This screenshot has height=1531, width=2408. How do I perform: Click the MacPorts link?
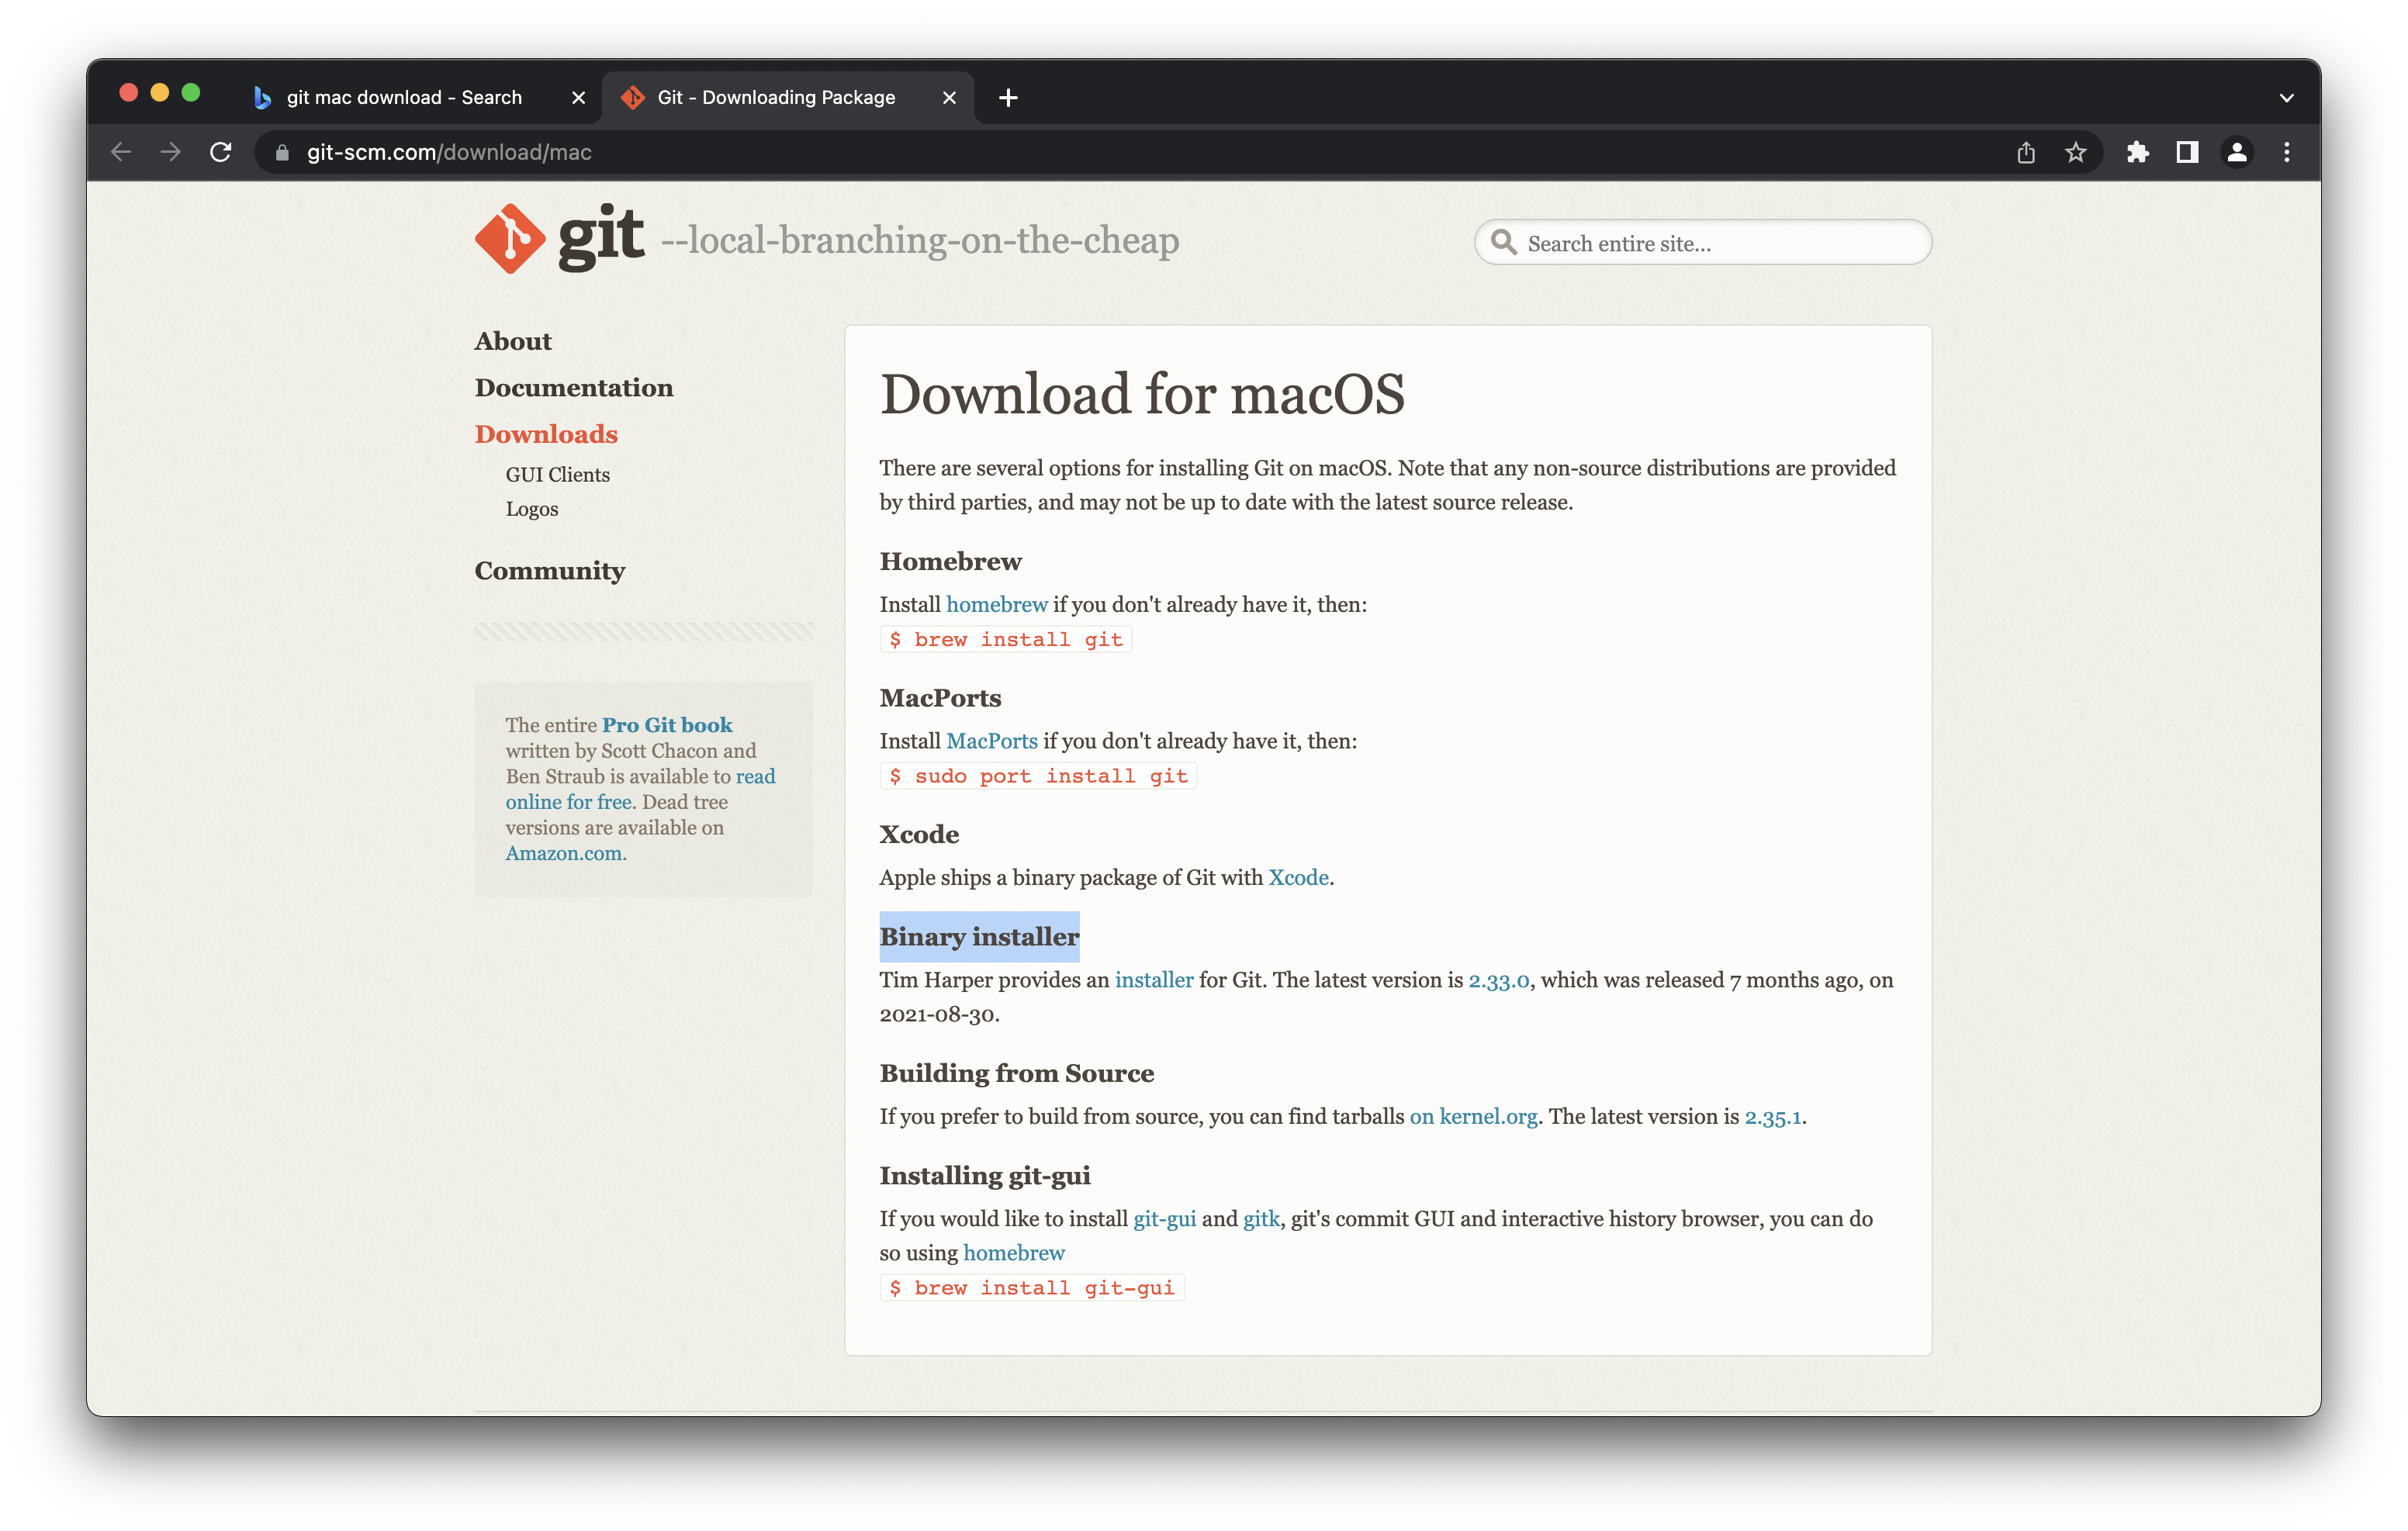(992, 741)
